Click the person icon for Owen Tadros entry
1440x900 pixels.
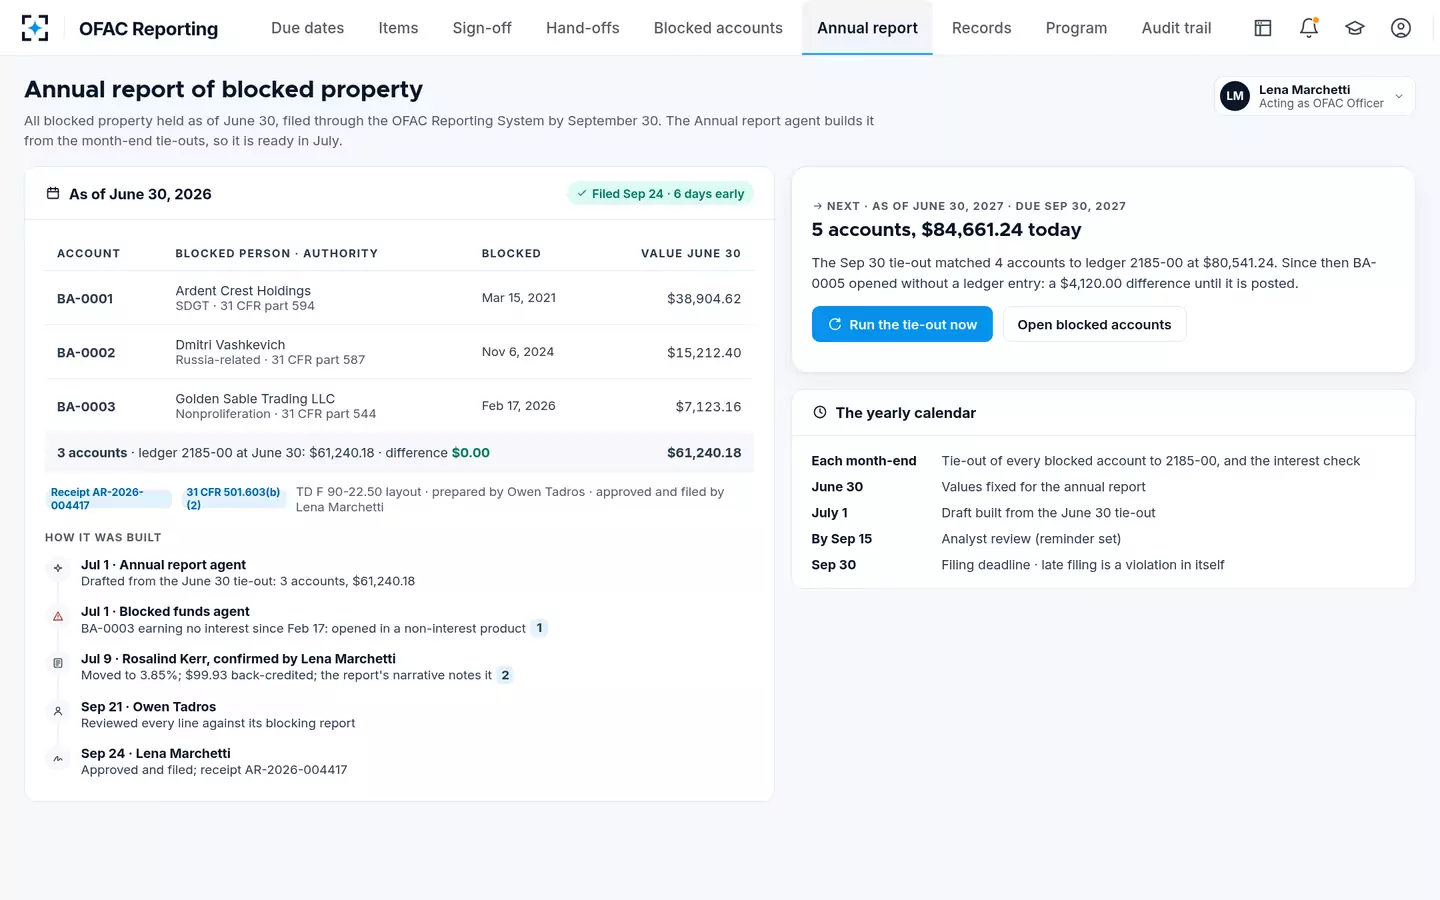[58, 711]
